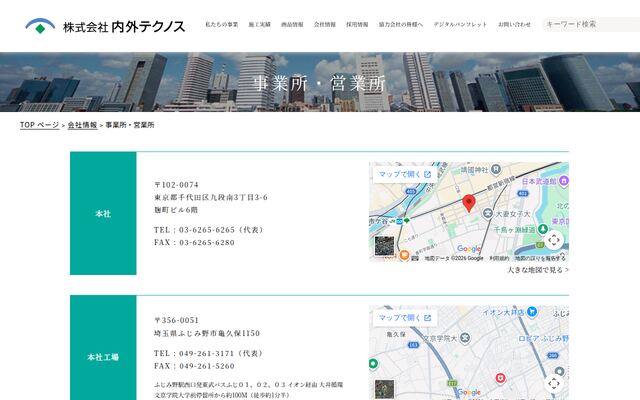Open the 施工実績 menu item
The height and width of the screenshot is (400, 640).
pyautogui.click(x=260, y=24)
